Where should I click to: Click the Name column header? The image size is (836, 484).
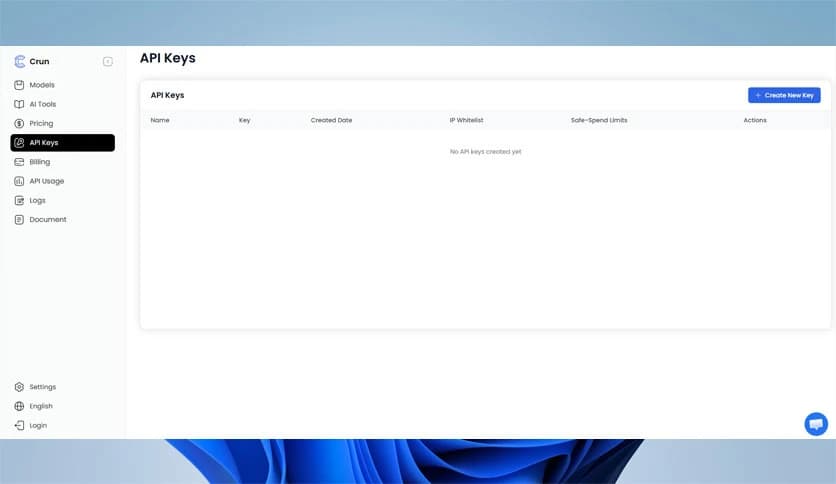pos(160,120)
